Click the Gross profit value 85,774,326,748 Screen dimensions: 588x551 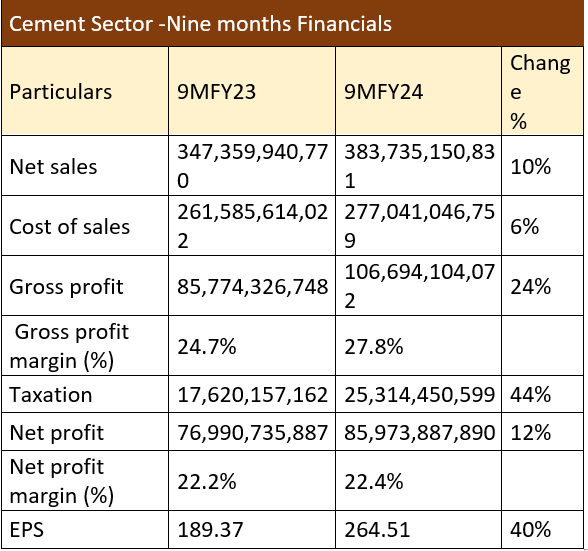[252, 286]
